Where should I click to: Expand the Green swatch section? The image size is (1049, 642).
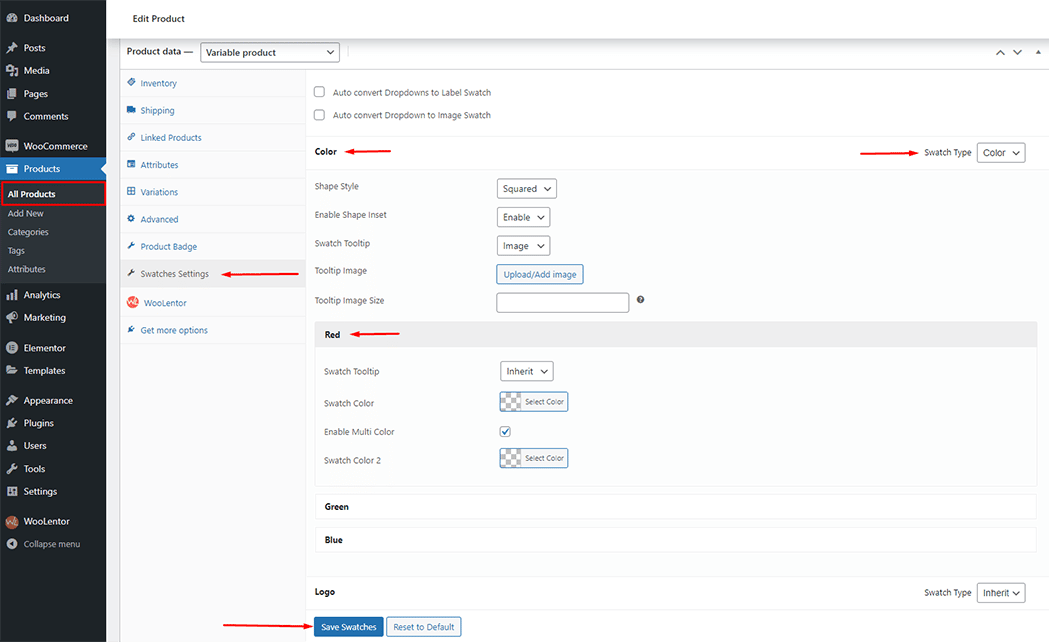[675, 507]
